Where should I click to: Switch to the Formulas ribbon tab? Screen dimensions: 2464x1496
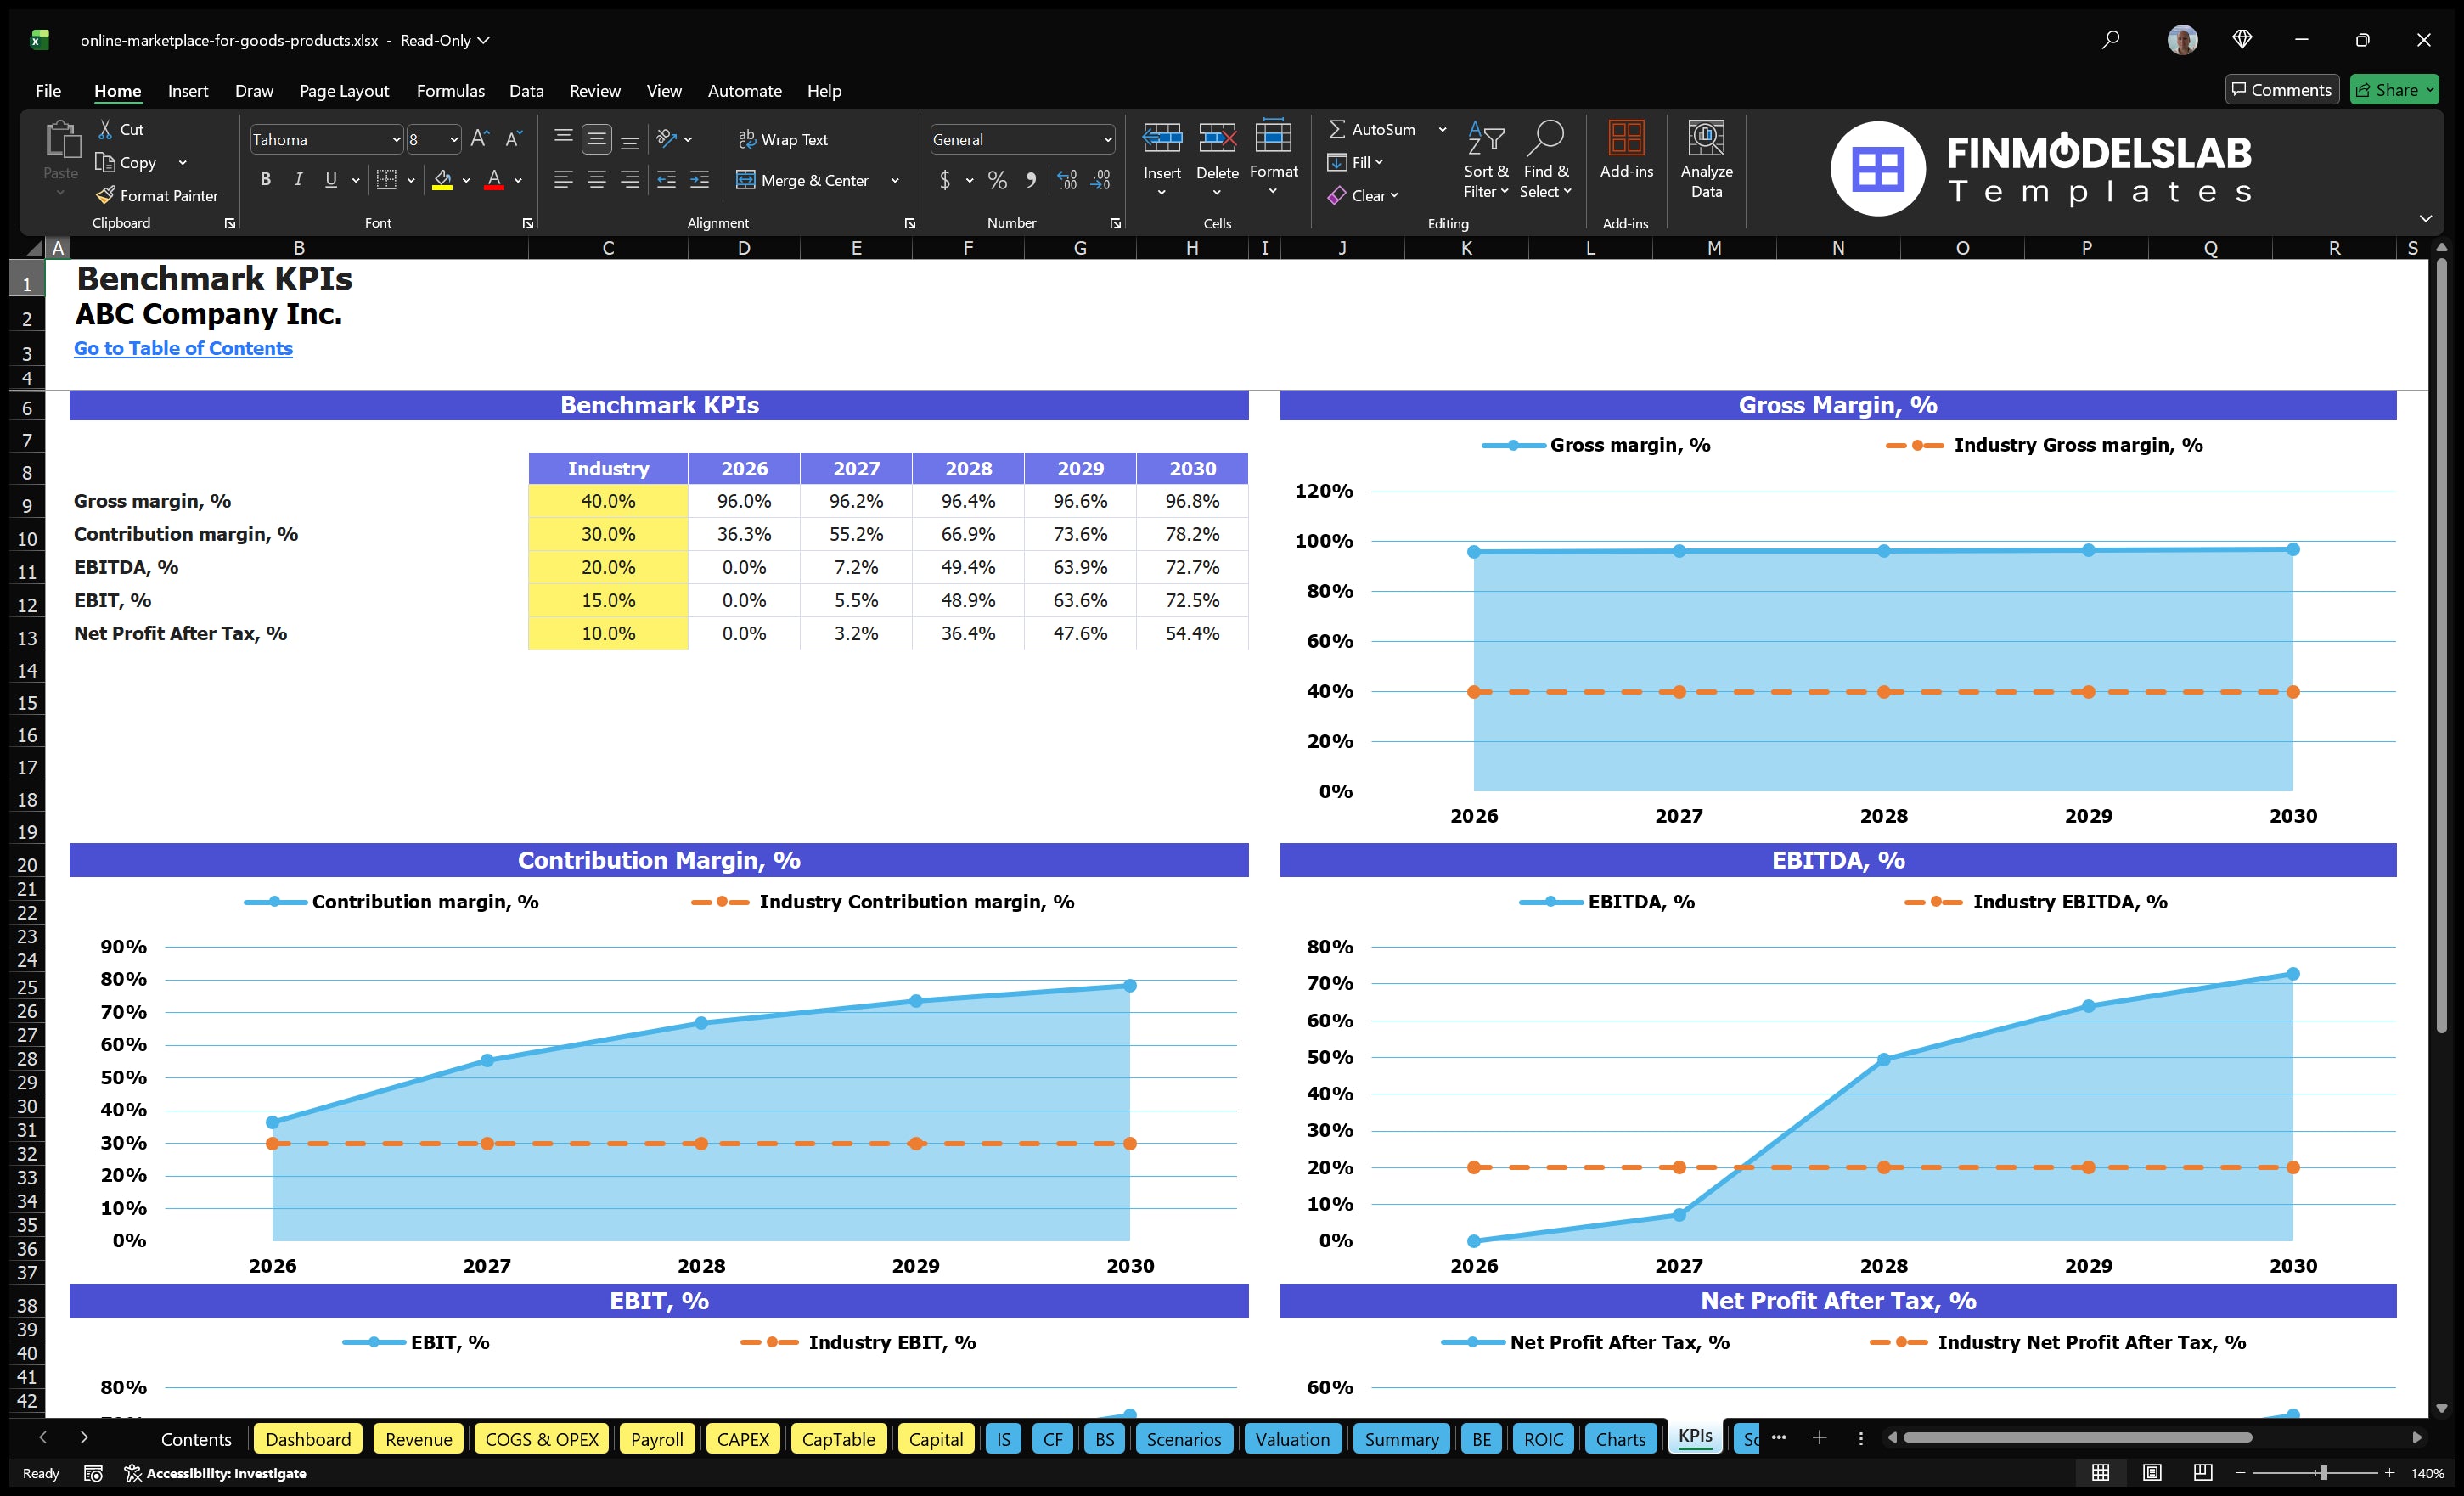pos(450,91)
